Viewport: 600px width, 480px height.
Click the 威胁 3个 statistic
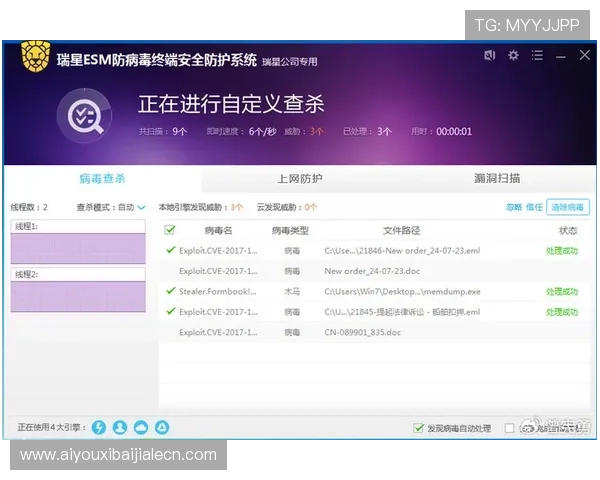(304, 132)
